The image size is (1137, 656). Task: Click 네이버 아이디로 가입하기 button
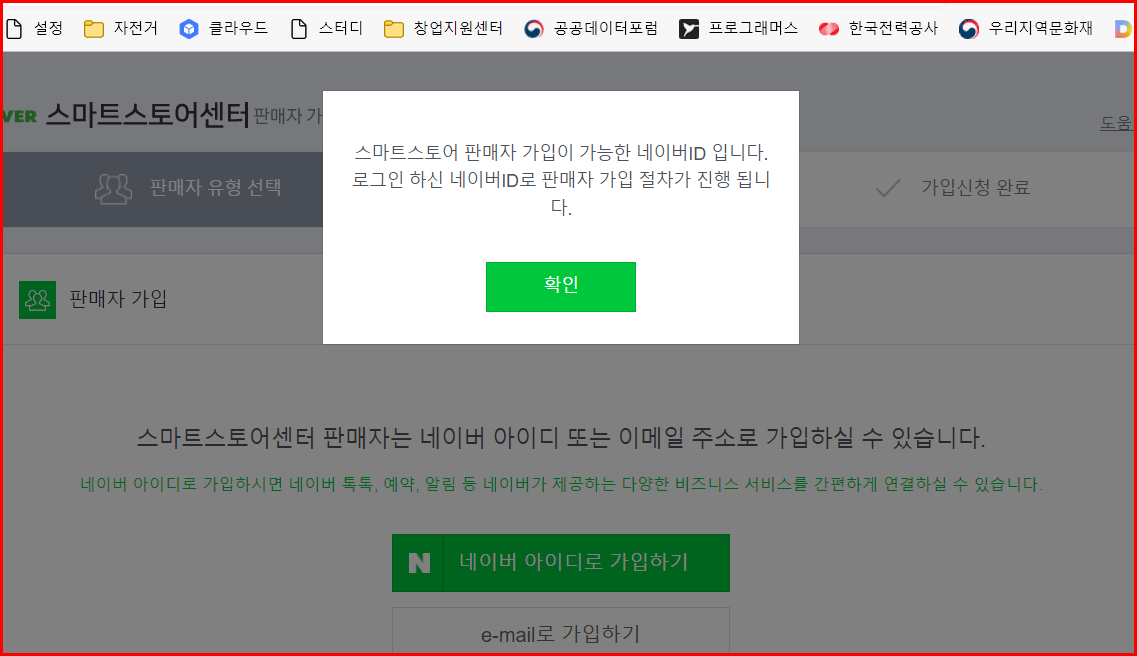click(561, 562)
